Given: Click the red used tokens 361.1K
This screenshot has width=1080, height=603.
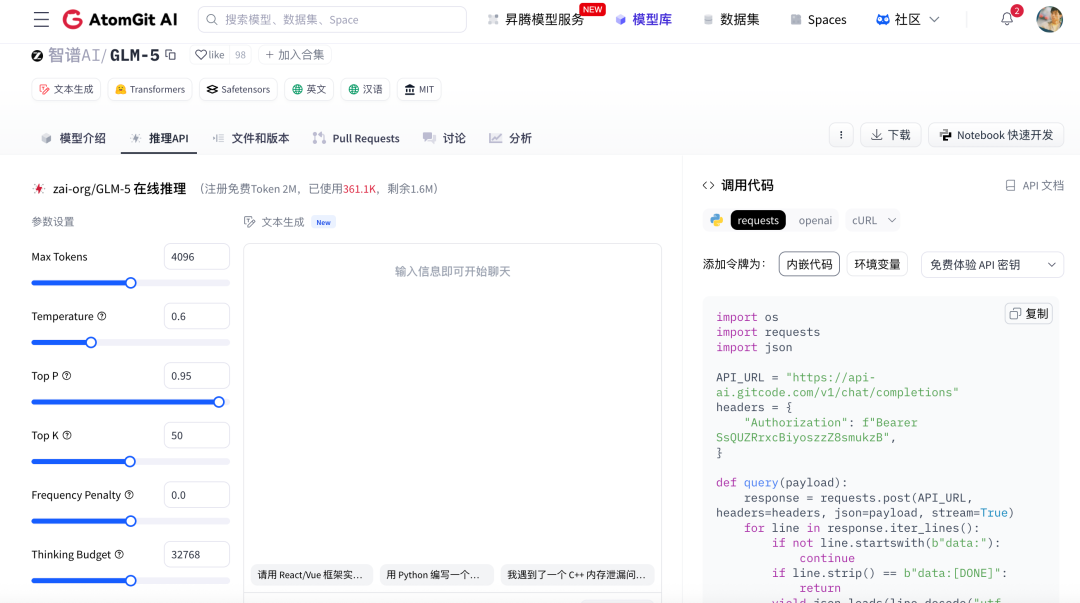Looking at the screenshot, I should [x=360, y=189].
